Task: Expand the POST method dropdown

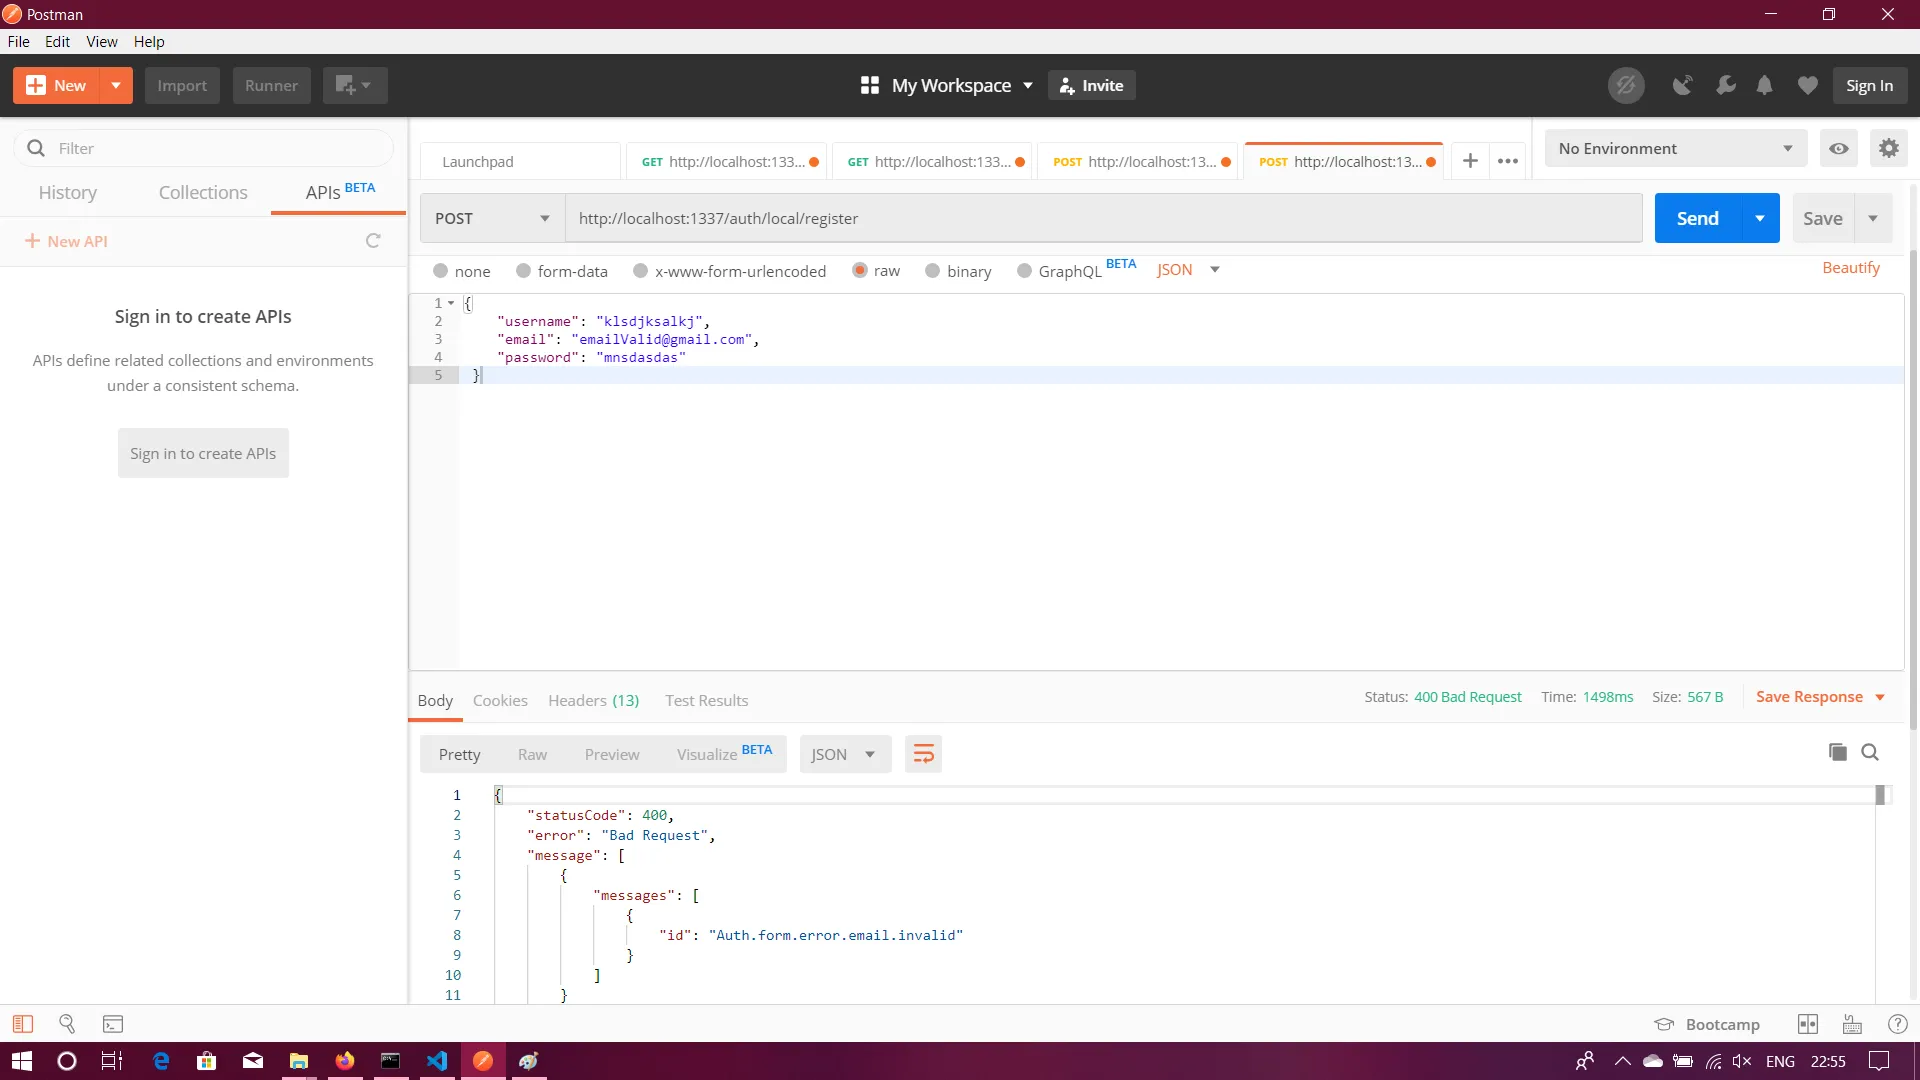Action: point(492,218)
